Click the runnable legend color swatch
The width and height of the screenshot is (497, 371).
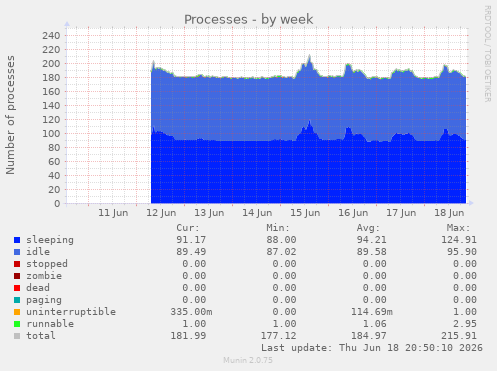[17, 324]
